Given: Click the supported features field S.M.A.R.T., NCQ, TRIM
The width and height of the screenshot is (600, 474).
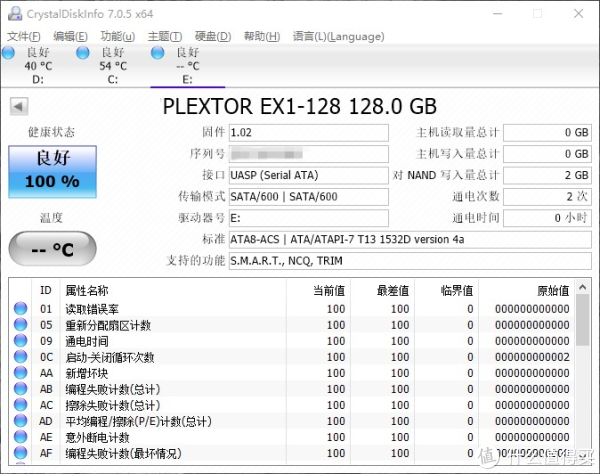Looking at the screenshot, I should click(x=410, y=261).
